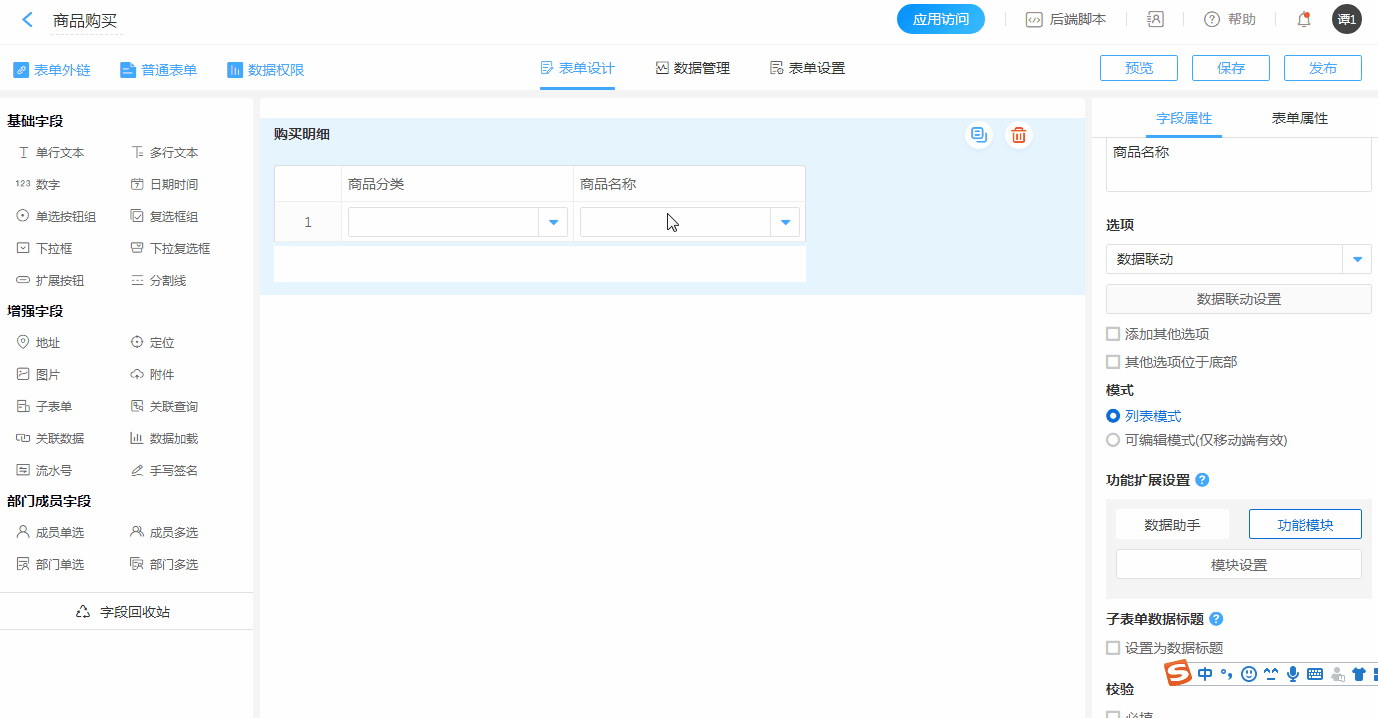Open 后端脚本 backend script editor
Viewport: 1378px width, 718px height.
1066,19
